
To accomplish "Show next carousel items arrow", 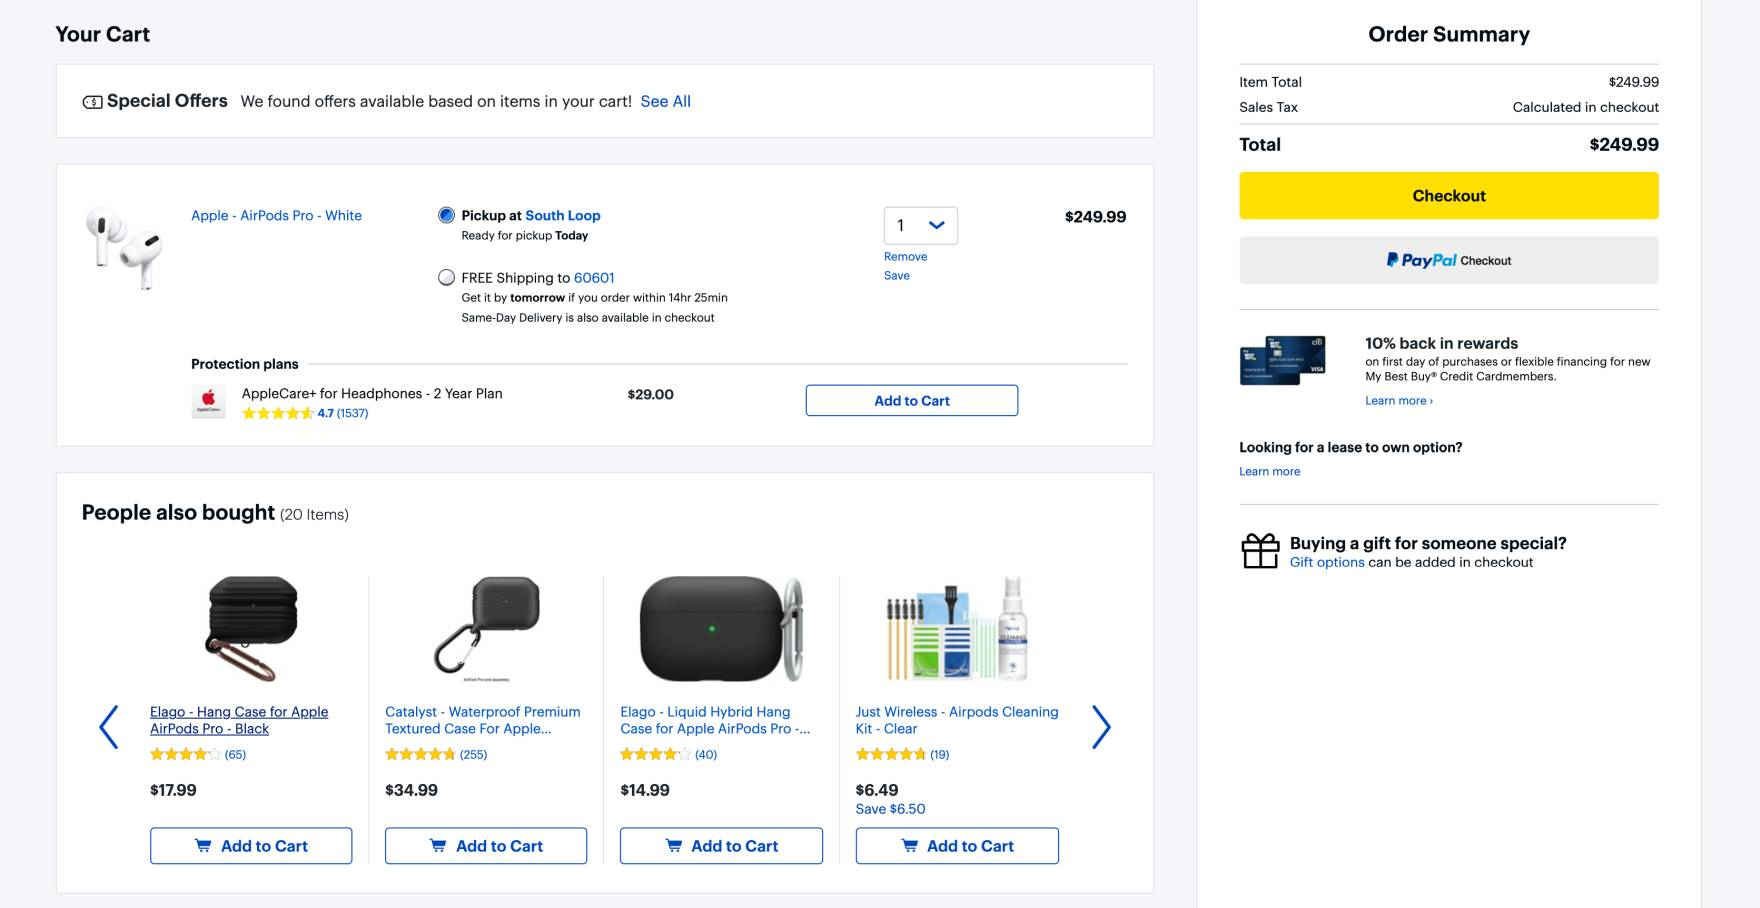I will [x=1101, y=727].
